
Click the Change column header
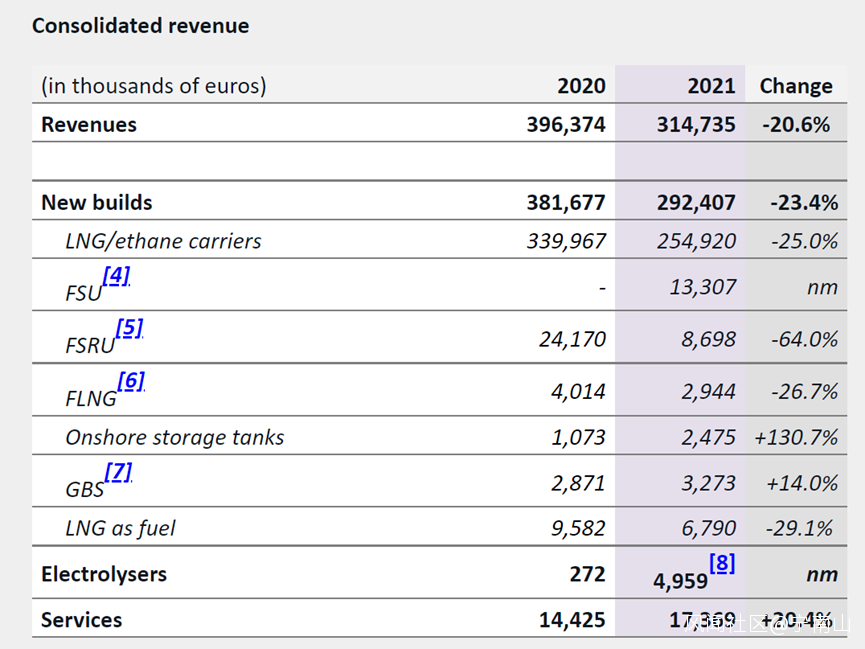[x=795, y=86]
